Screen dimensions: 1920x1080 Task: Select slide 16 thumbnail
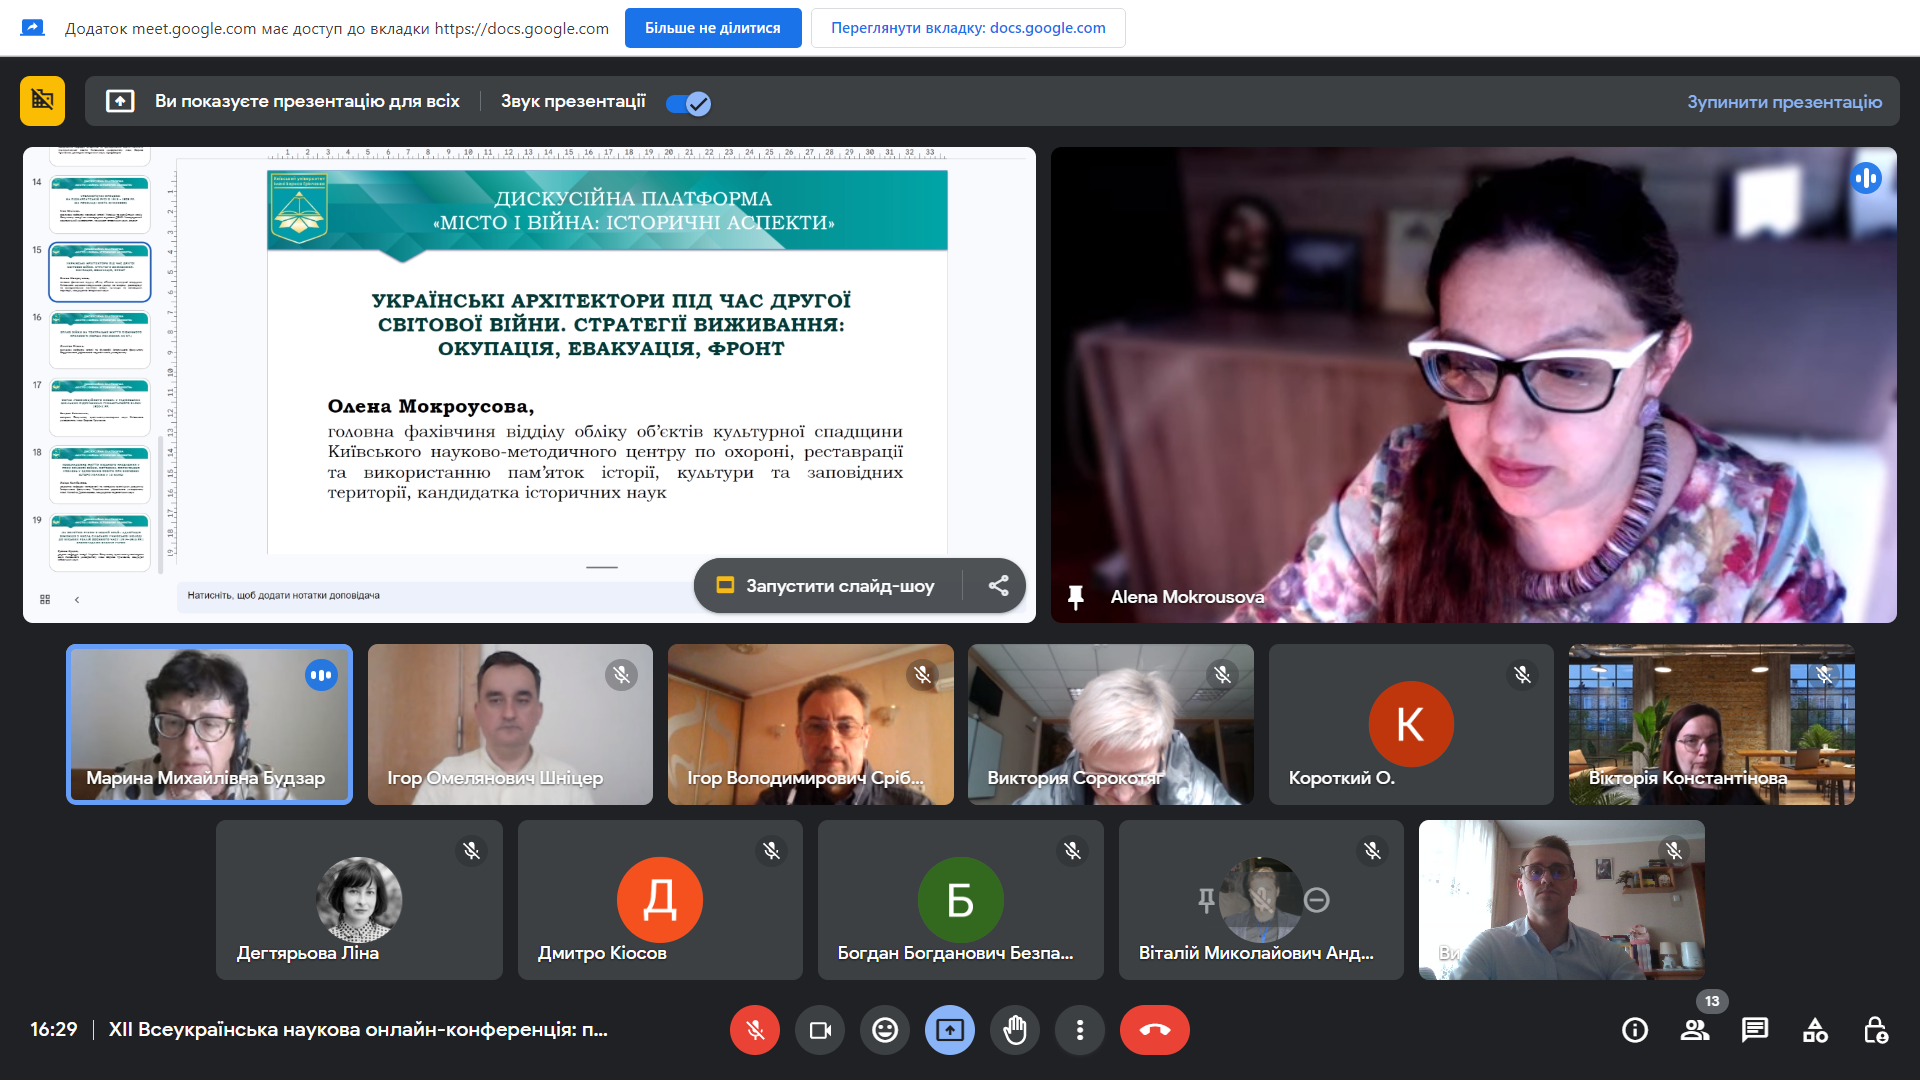coord(100,339)
